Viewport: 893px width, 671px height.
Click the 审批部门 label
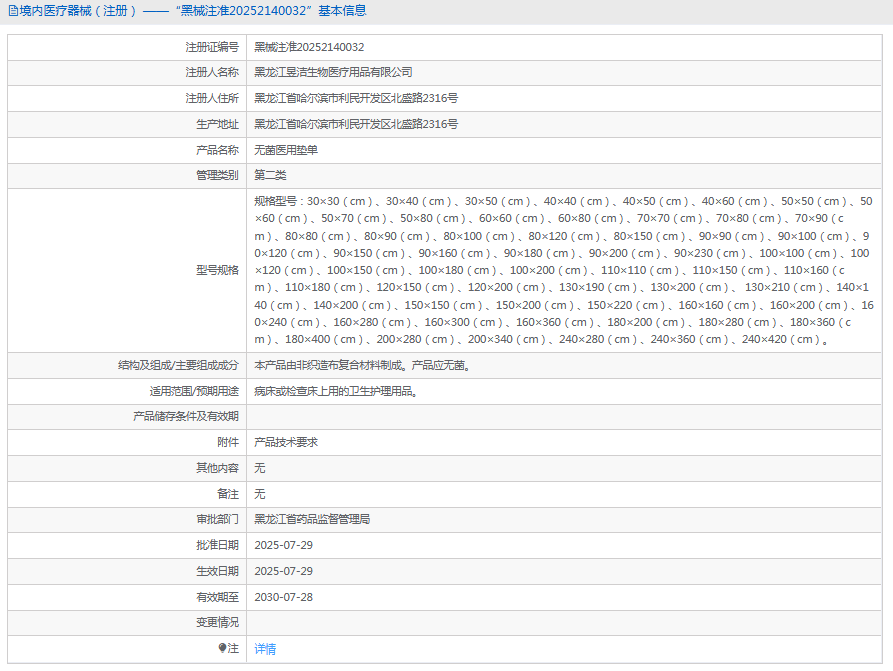[218, 519]
